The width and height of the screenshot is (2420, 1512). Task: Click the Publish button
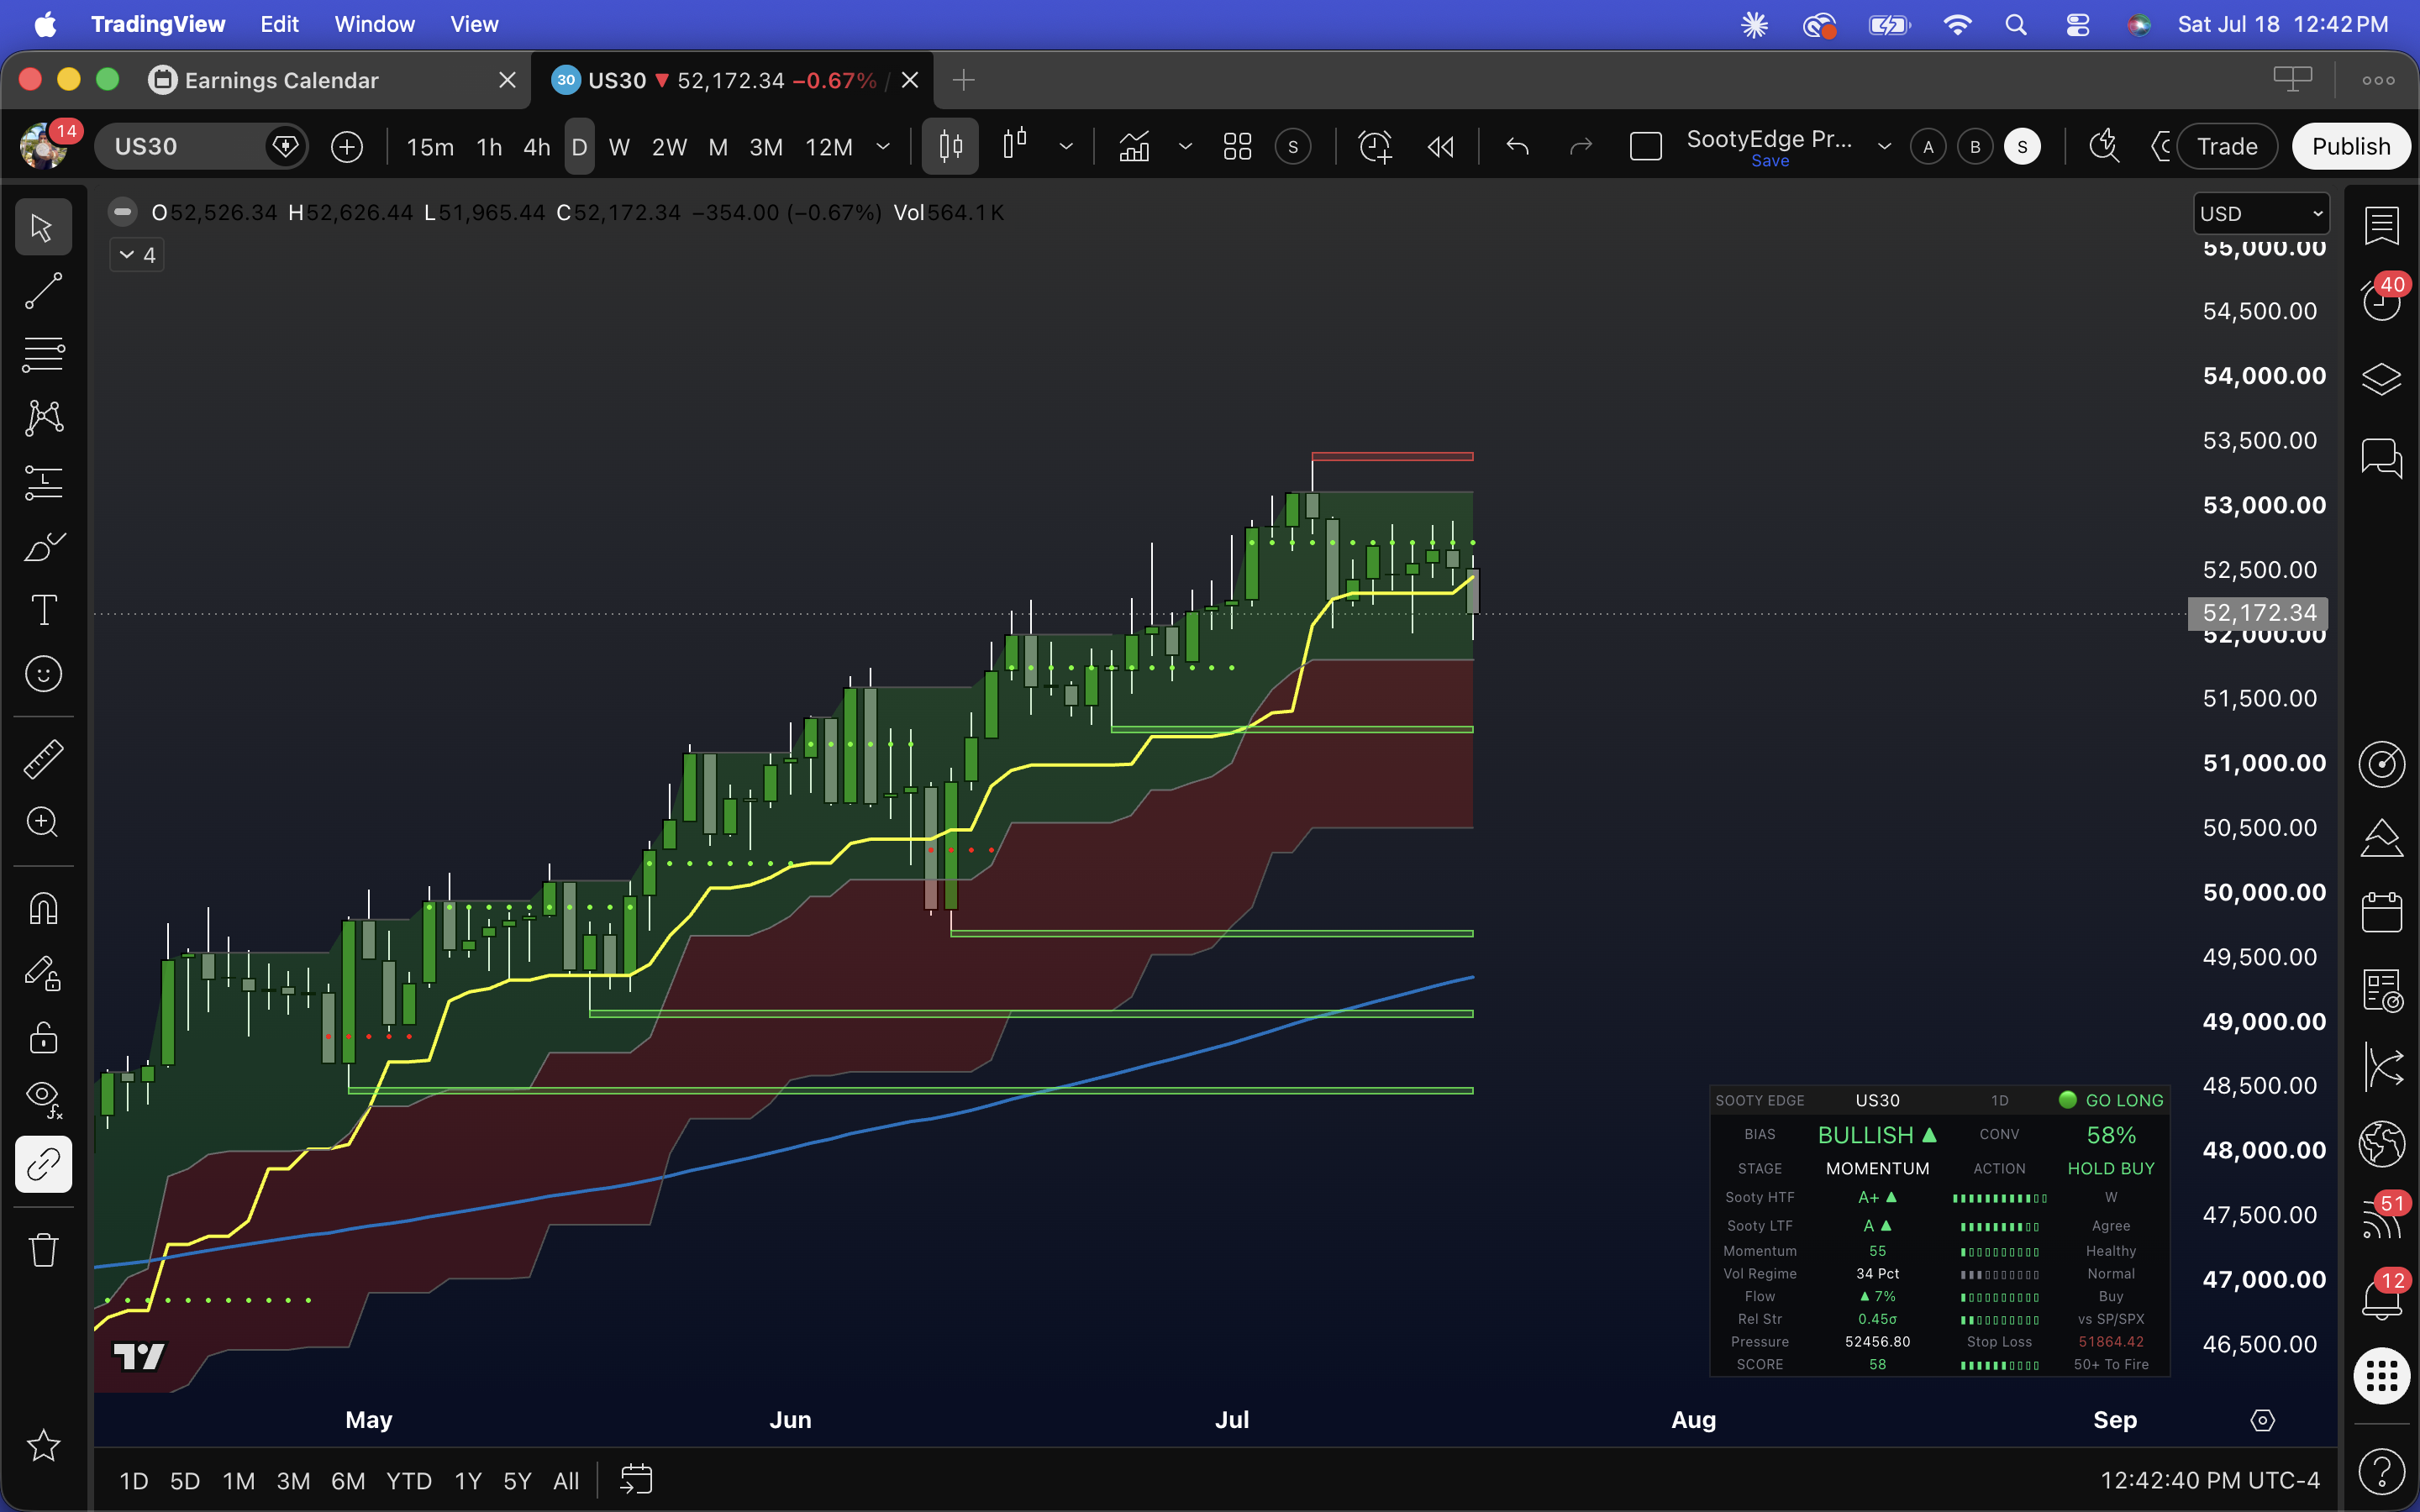point(2350,147)
